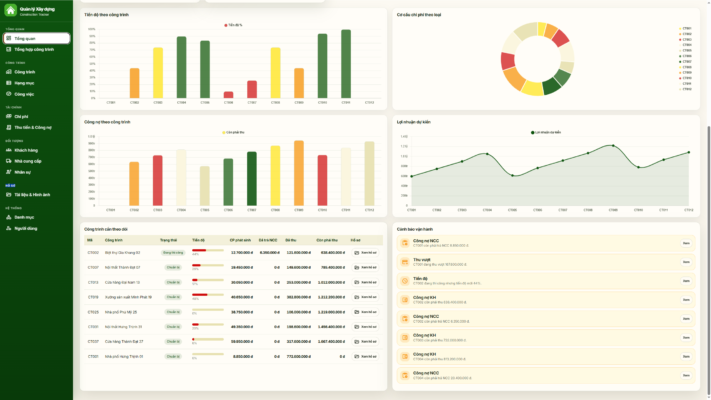Click Chuẩn bị badge for Cửa hàng Thành Đạt 37
This screenshot has height=400, width=711.
[x=173, y=341]
